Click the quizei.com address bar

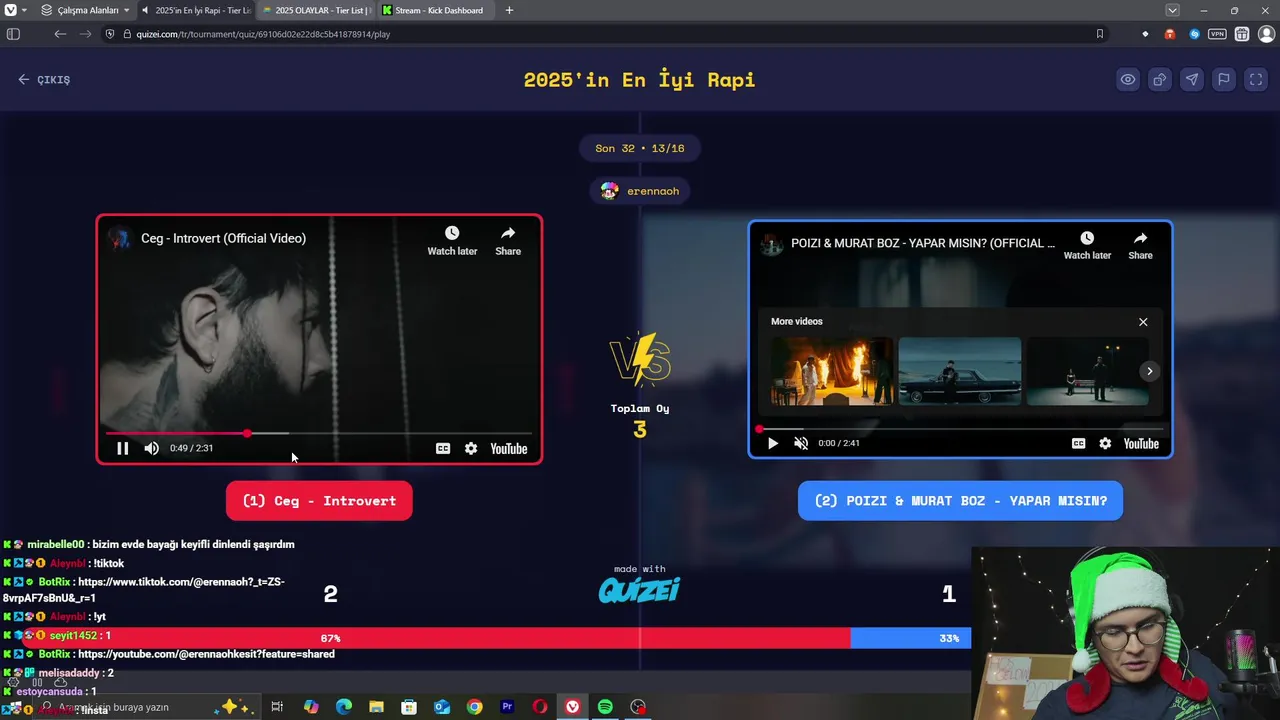point(600,34)
